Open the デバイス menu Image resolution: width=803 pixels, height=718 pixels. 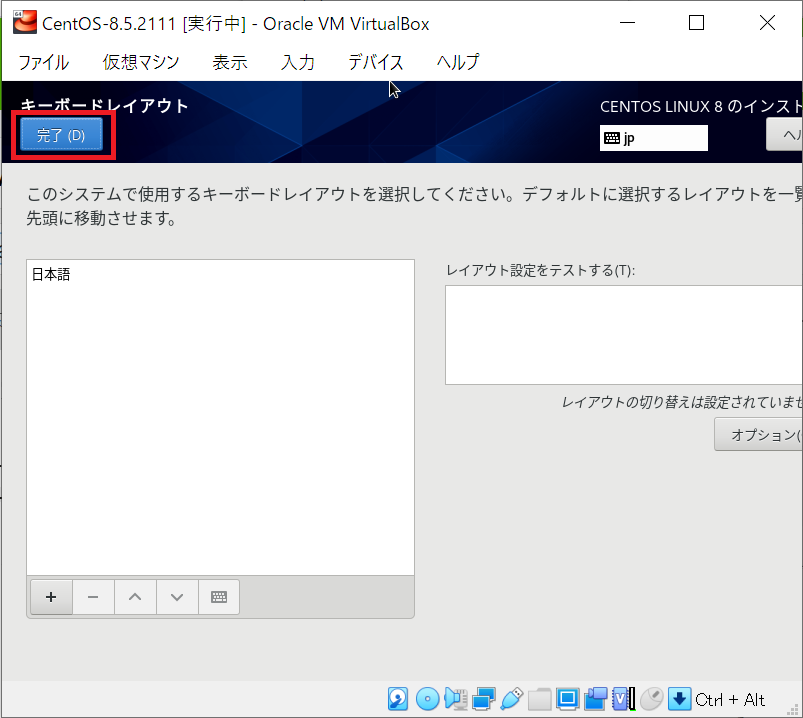click(375, 62)
